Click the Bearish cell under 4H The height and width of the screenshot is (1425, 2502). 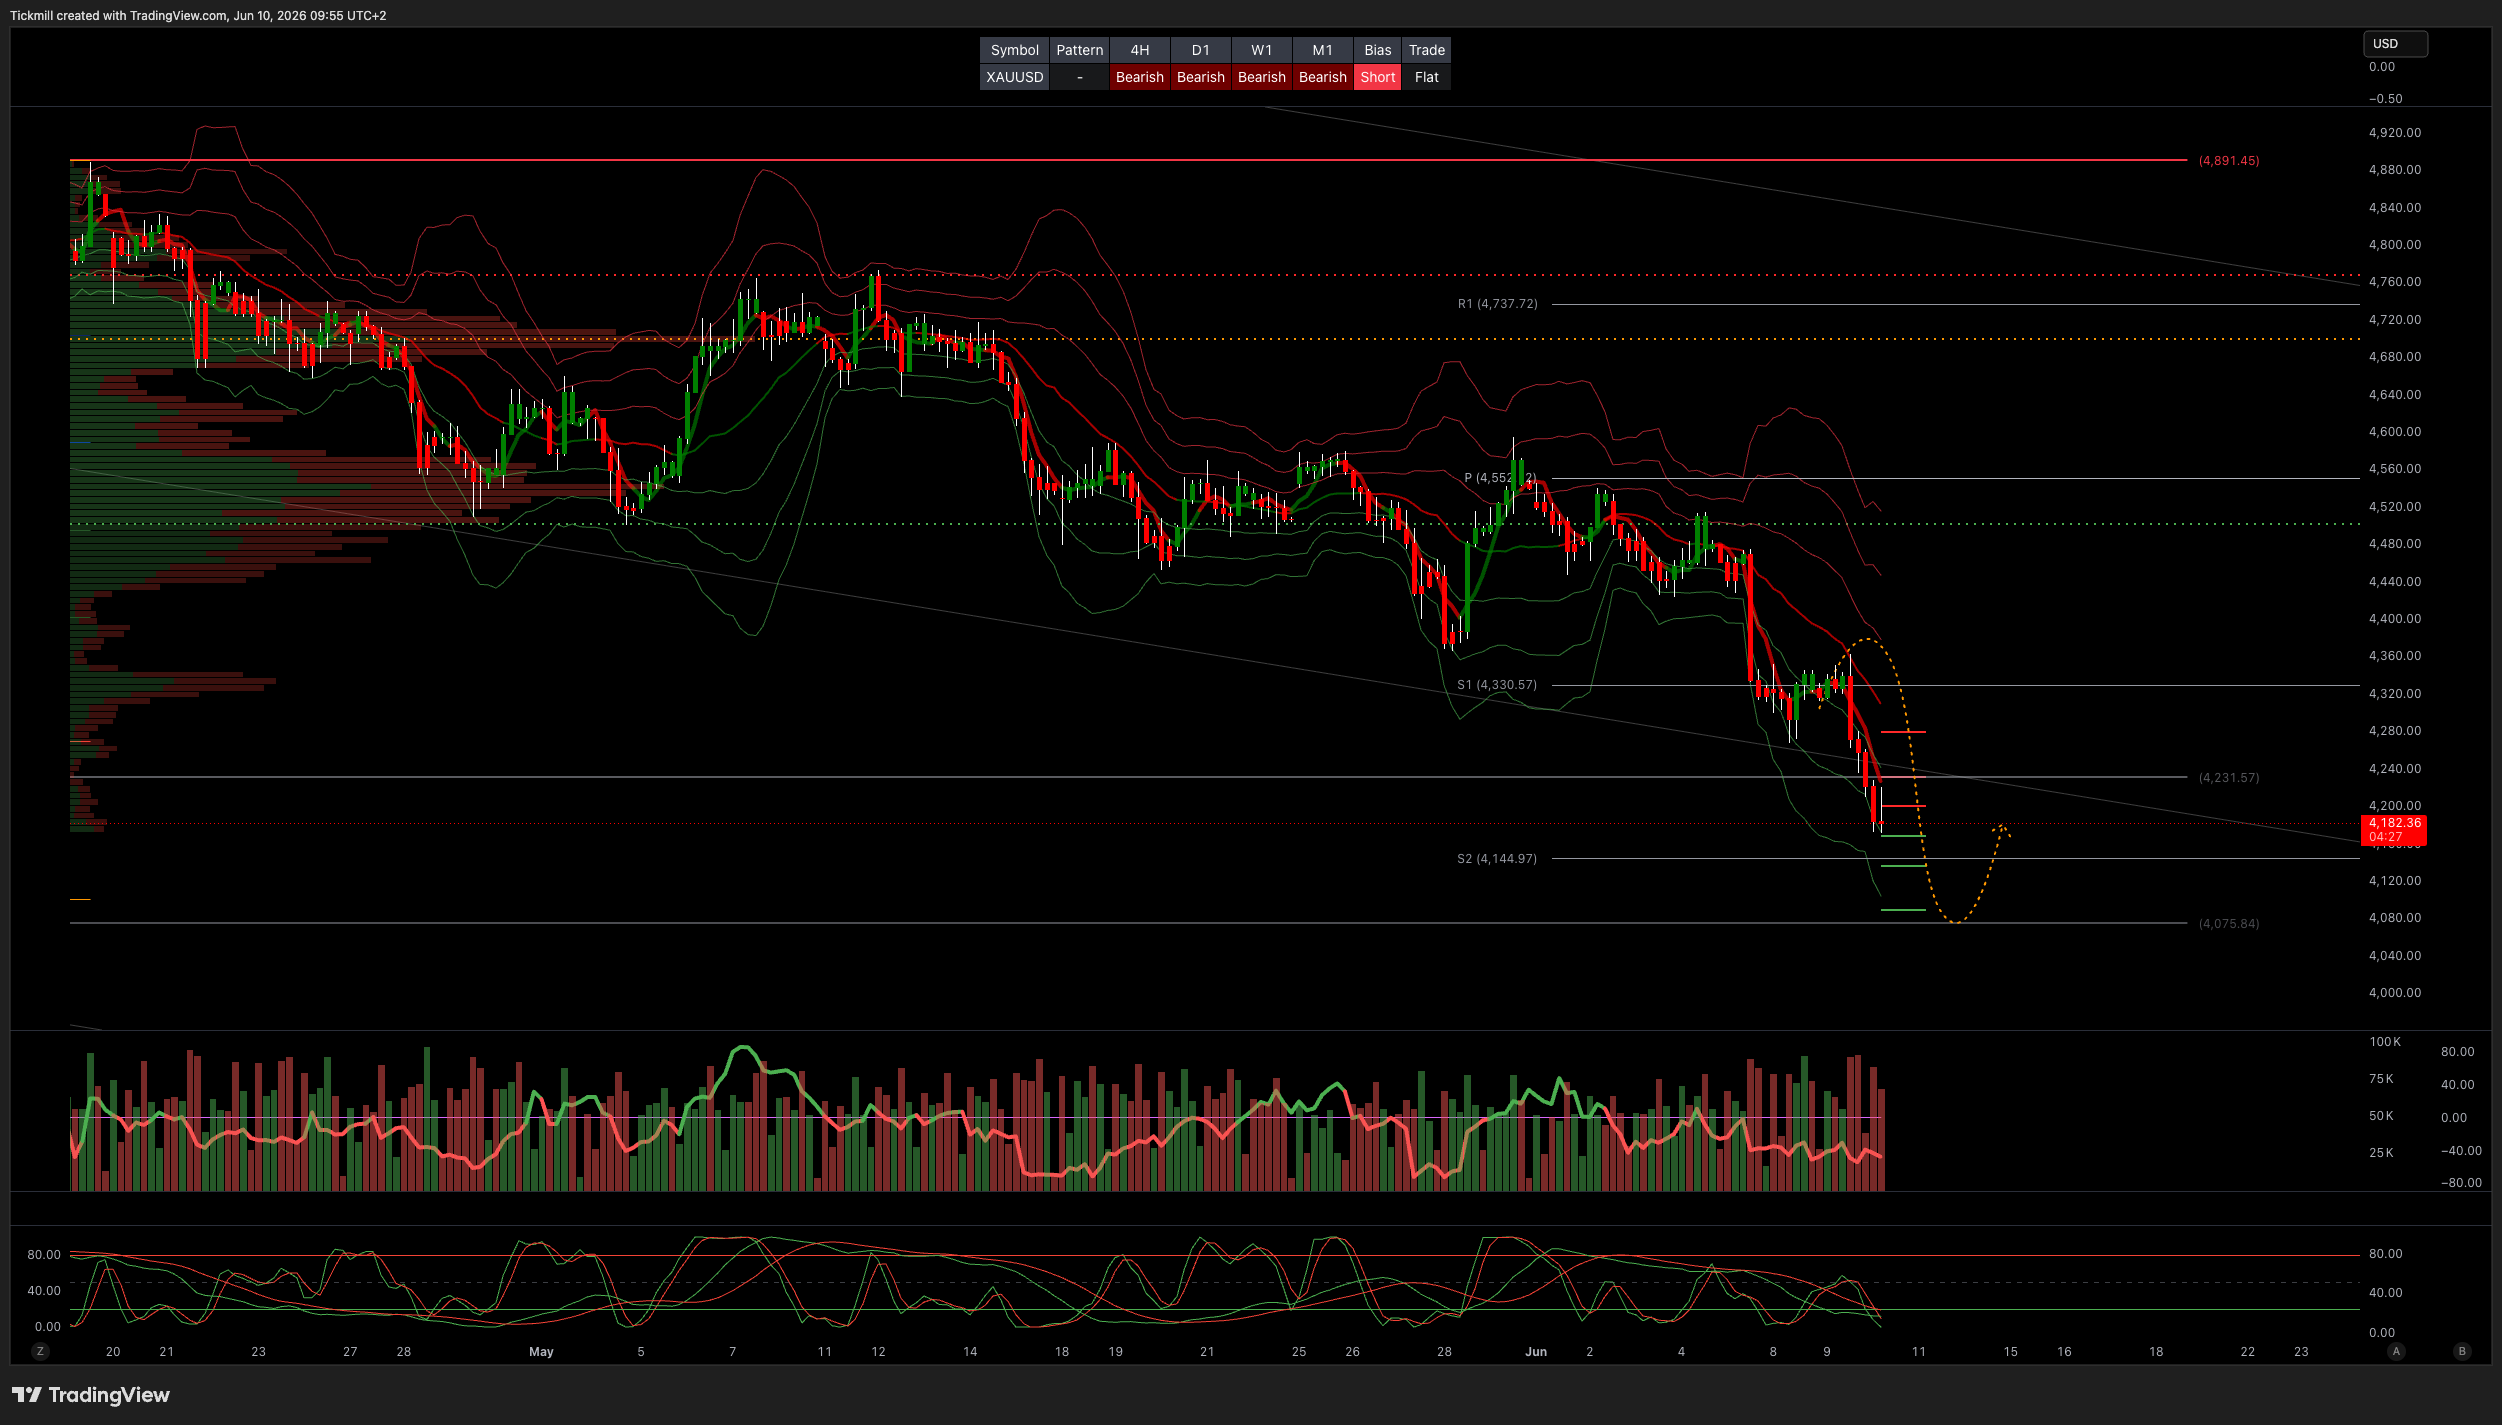(1139, 77)
